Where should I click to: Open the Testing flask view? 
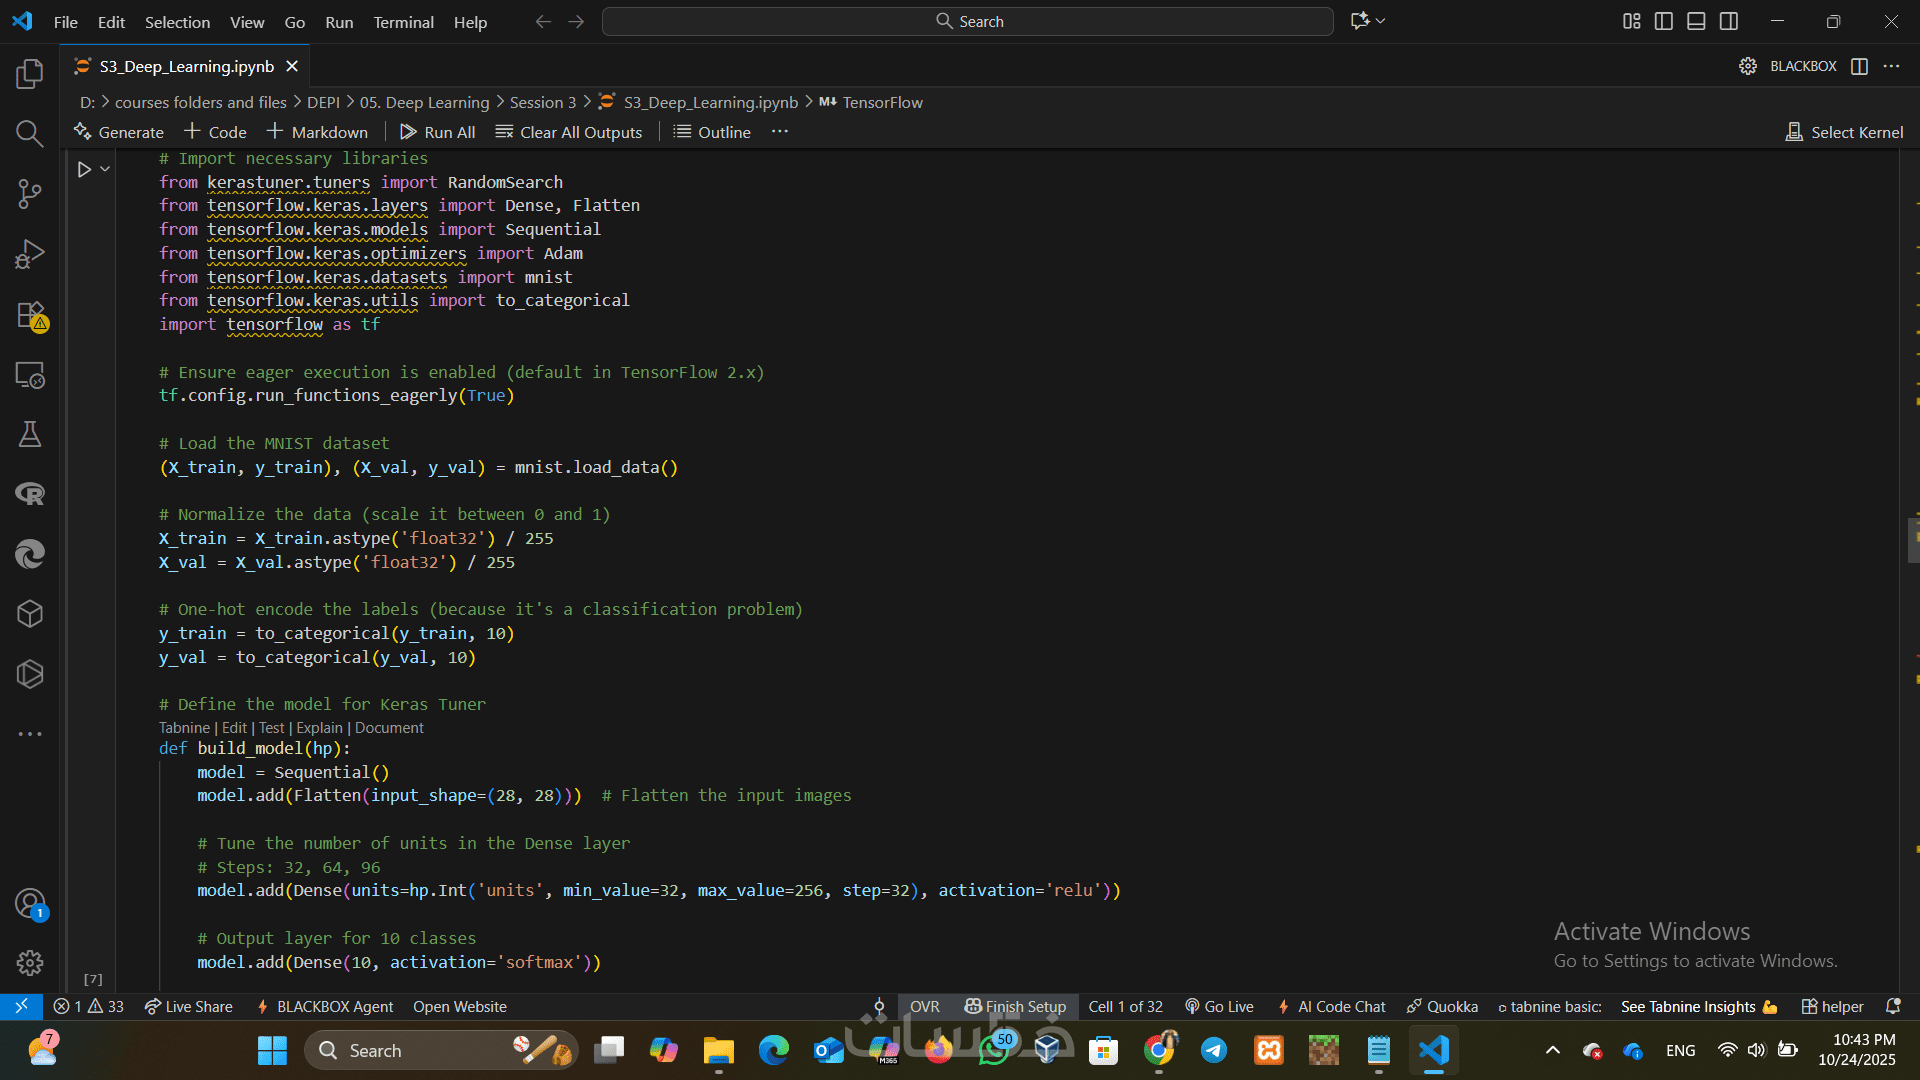pos(30,434)
